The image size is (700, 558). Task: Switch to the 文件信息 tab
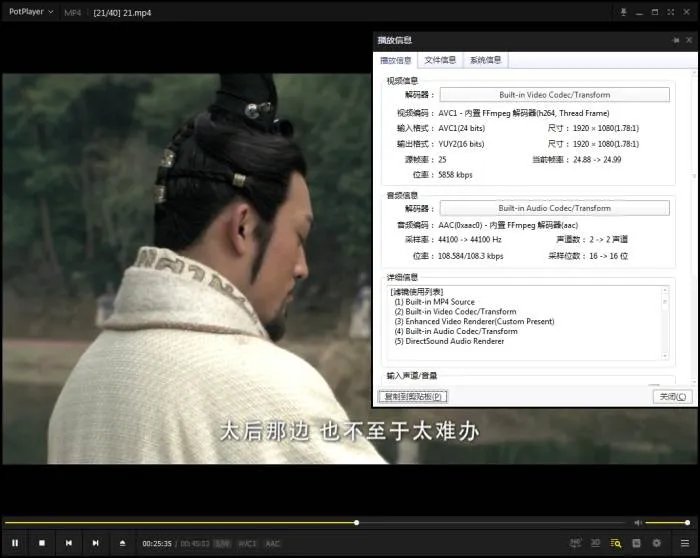440,60
